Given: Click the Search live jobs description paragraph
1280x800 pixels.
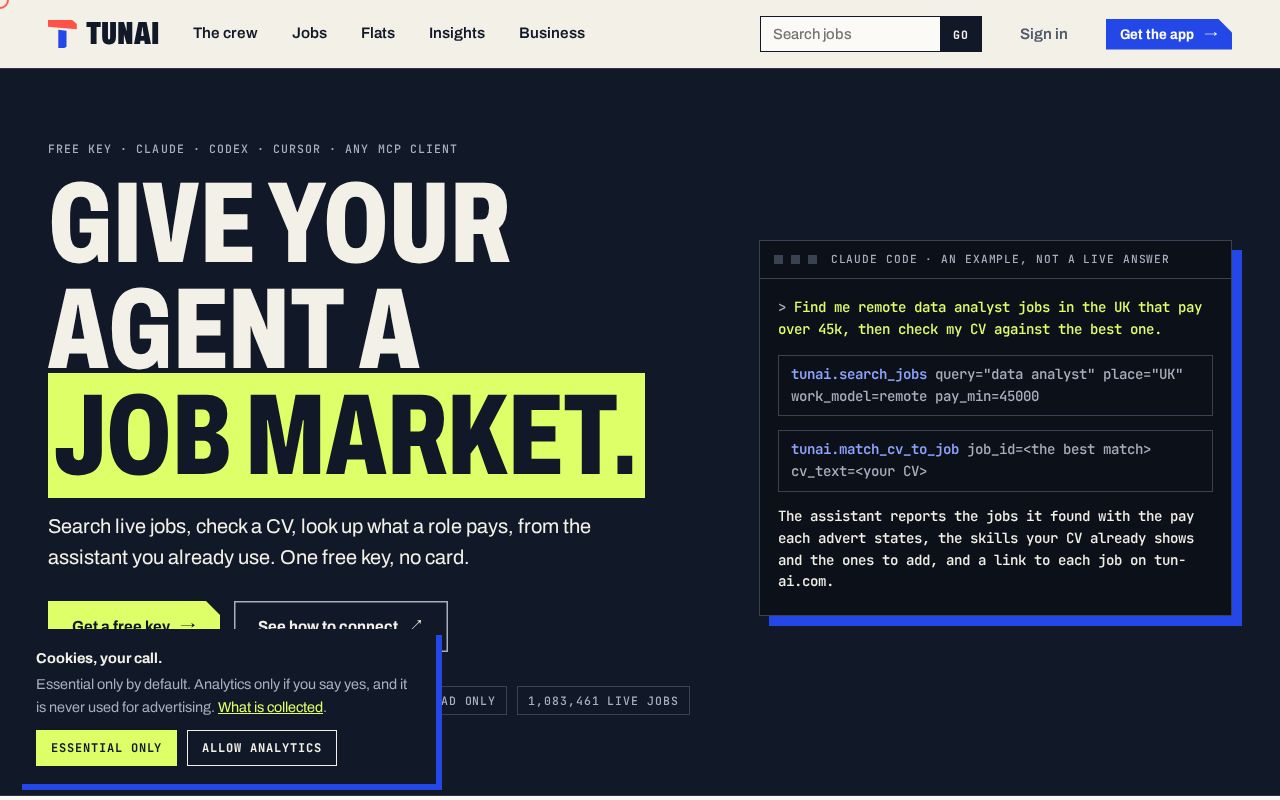Looking at the screenshot, I should click(319, 542).
